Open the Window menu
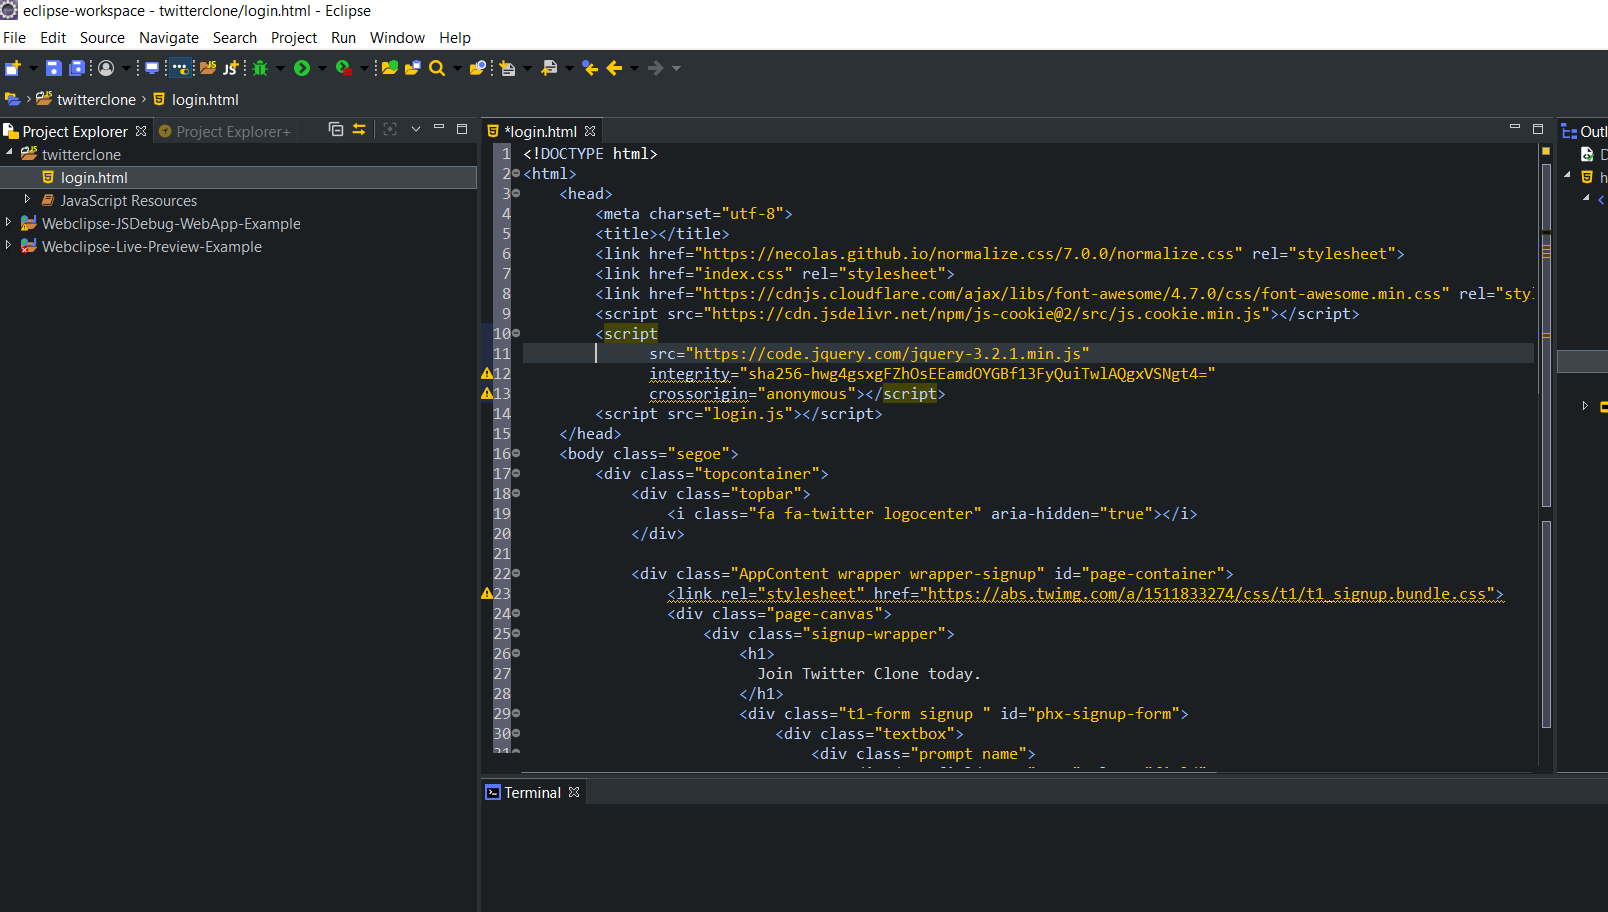The height and width of the screenshot is (912, 1608). 397,38
